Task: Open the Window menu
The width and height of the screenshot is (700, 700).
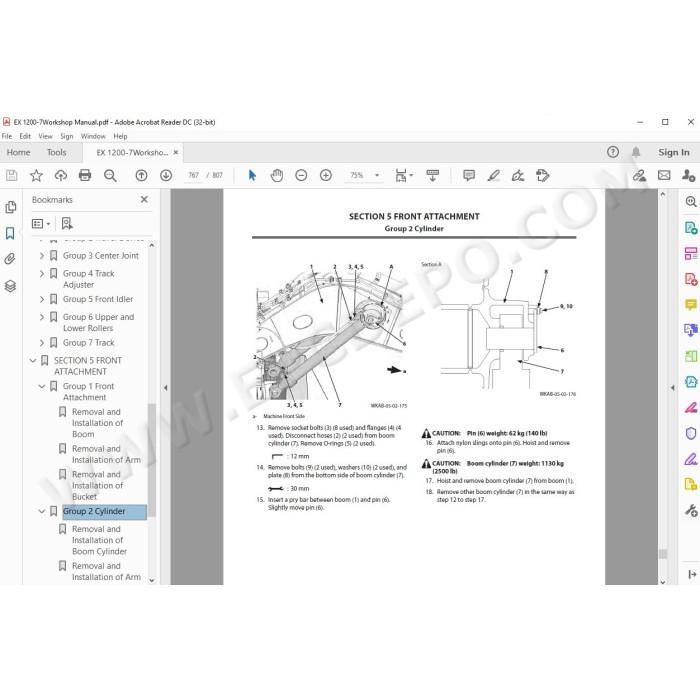Action: [x=93, y=136]
